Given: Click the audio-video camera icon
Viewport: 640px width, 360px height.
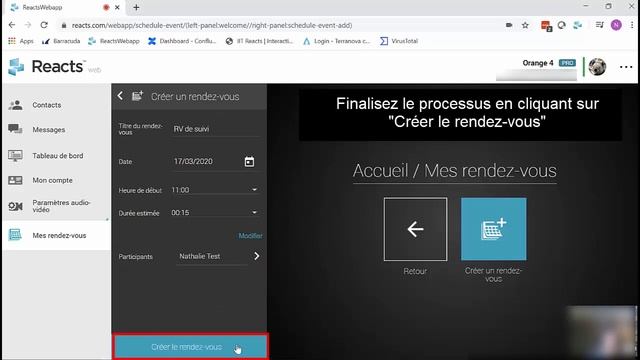Looking at the screenshot, I should 16,206.
